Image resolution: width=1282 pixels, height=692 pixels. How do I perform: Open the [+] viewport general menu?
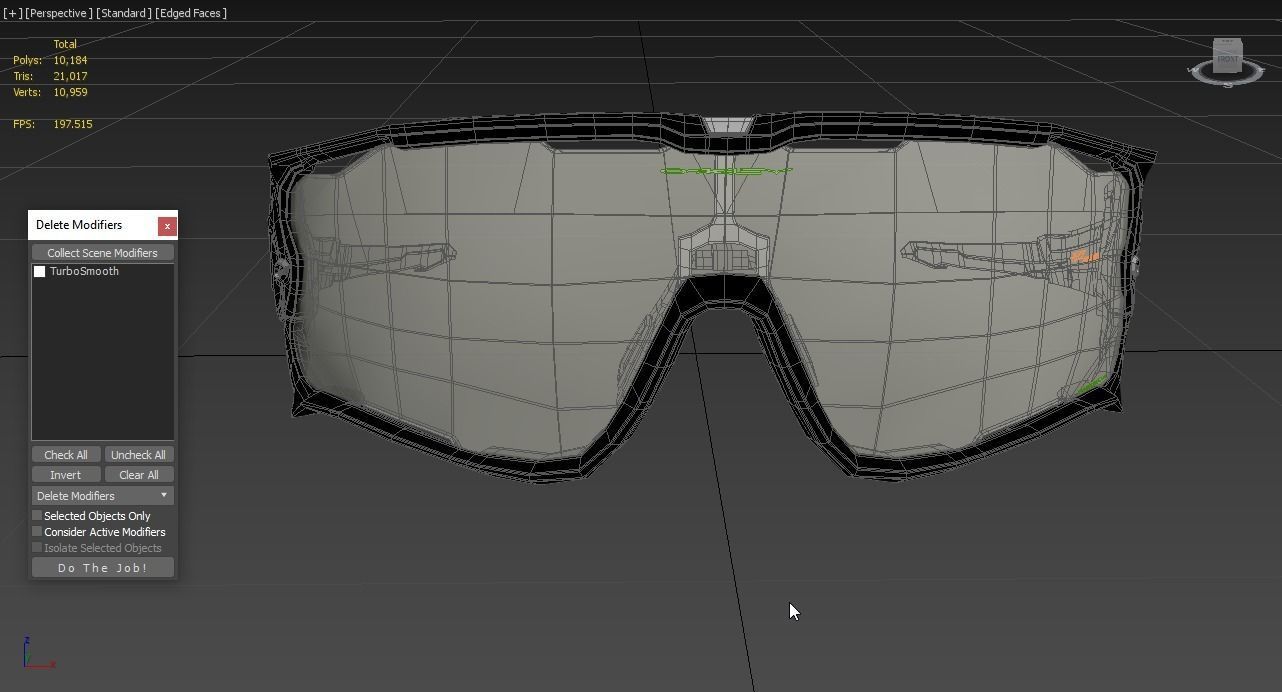(x=11, y=13)
